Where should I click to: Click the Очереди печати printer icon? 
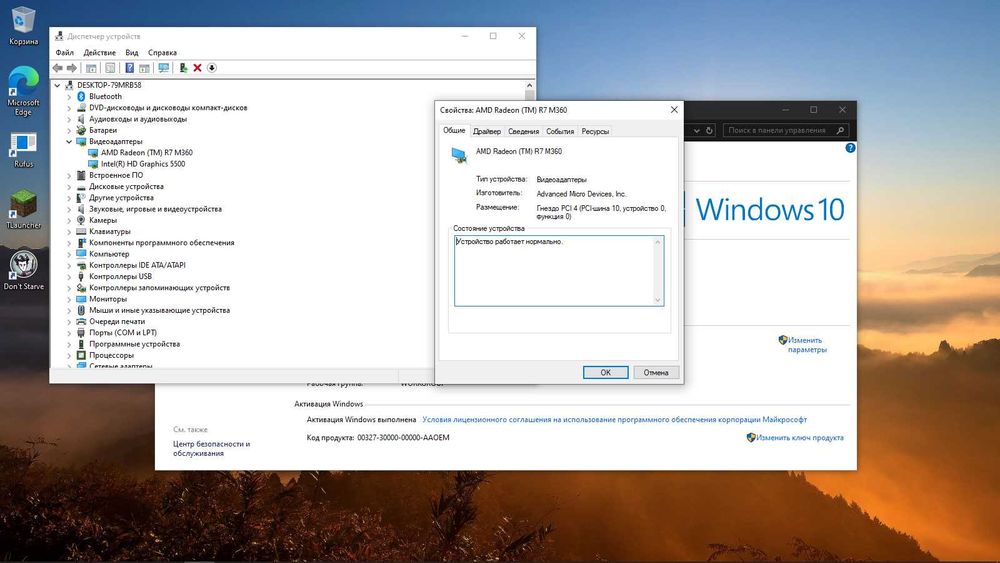81,321
